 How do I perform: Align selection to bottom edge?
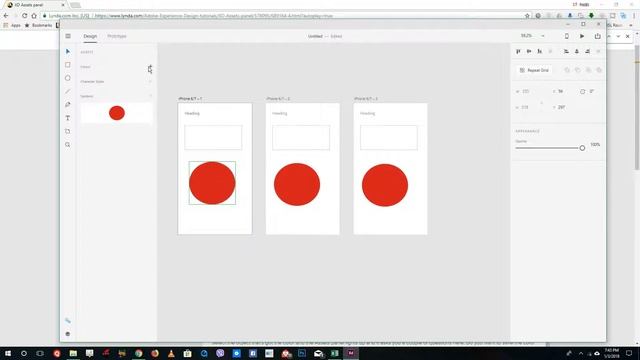(540, 51)
